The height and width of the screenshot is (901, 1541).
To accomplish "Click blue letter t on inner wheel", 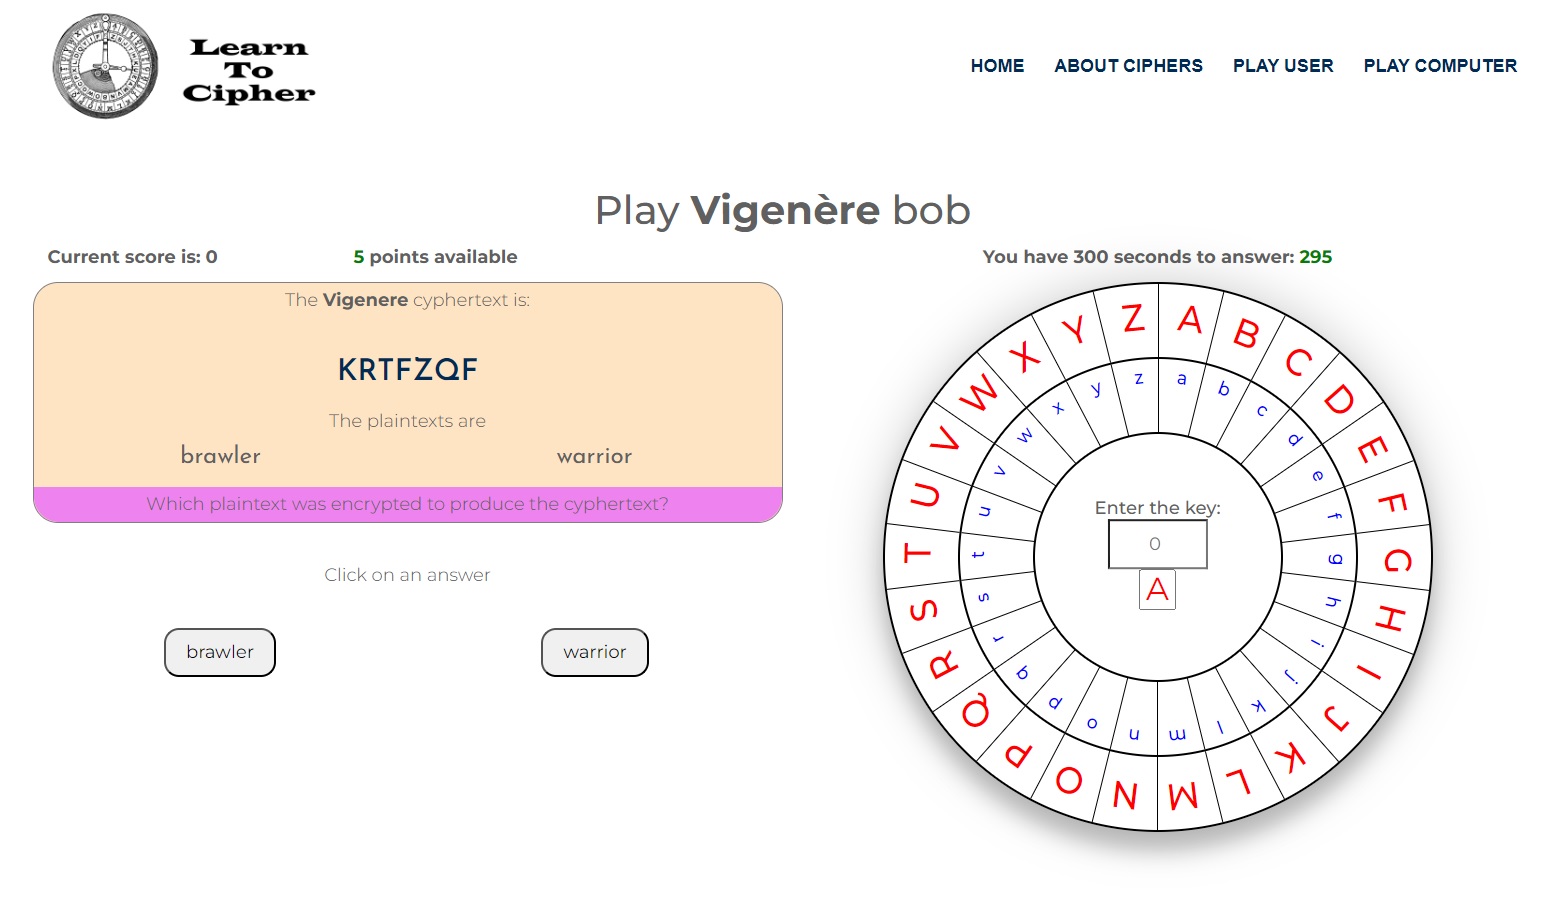I will click(979, 554).
